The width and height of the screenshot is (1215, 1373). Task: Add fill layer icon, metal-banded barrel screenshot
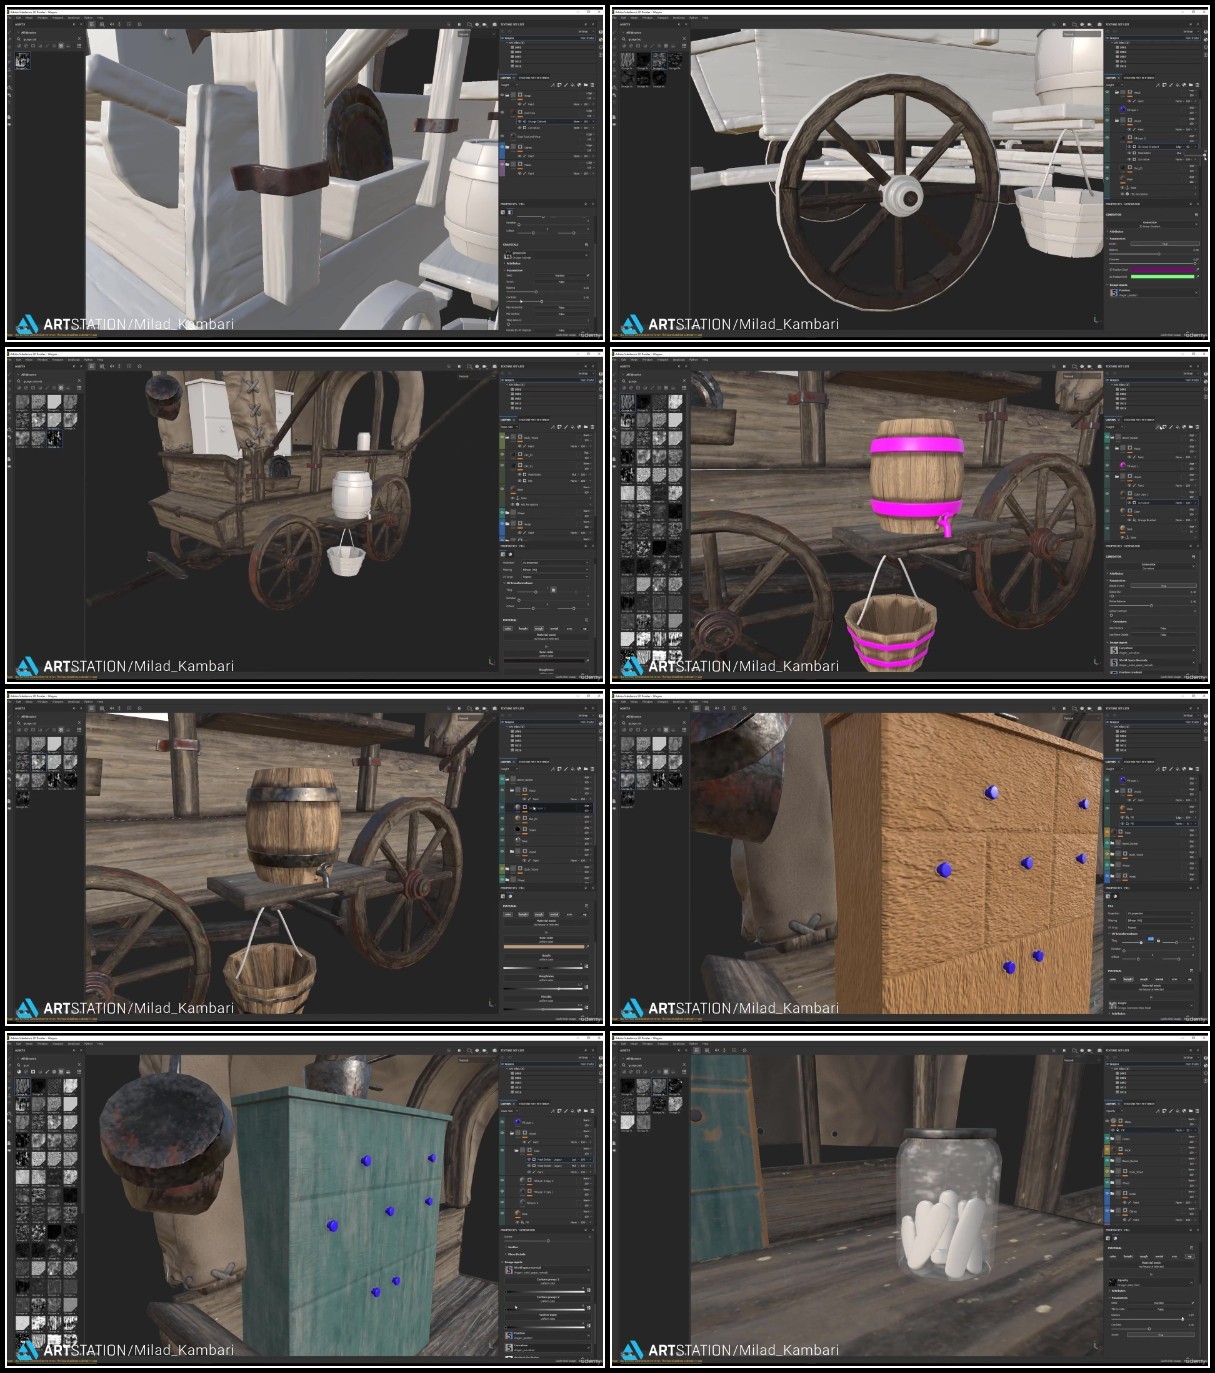(572, 769)
